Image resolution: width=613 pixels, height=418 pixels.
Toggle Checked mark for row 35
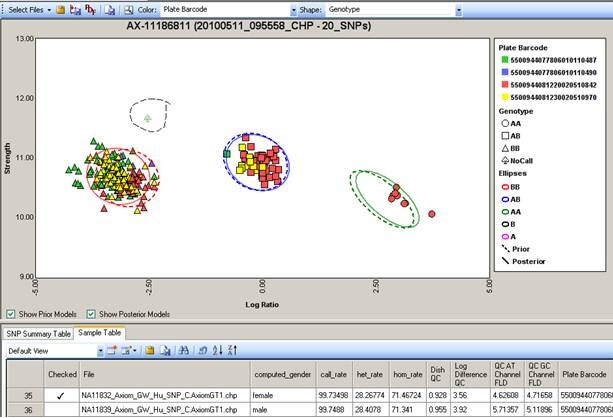(x=61, y=396)
